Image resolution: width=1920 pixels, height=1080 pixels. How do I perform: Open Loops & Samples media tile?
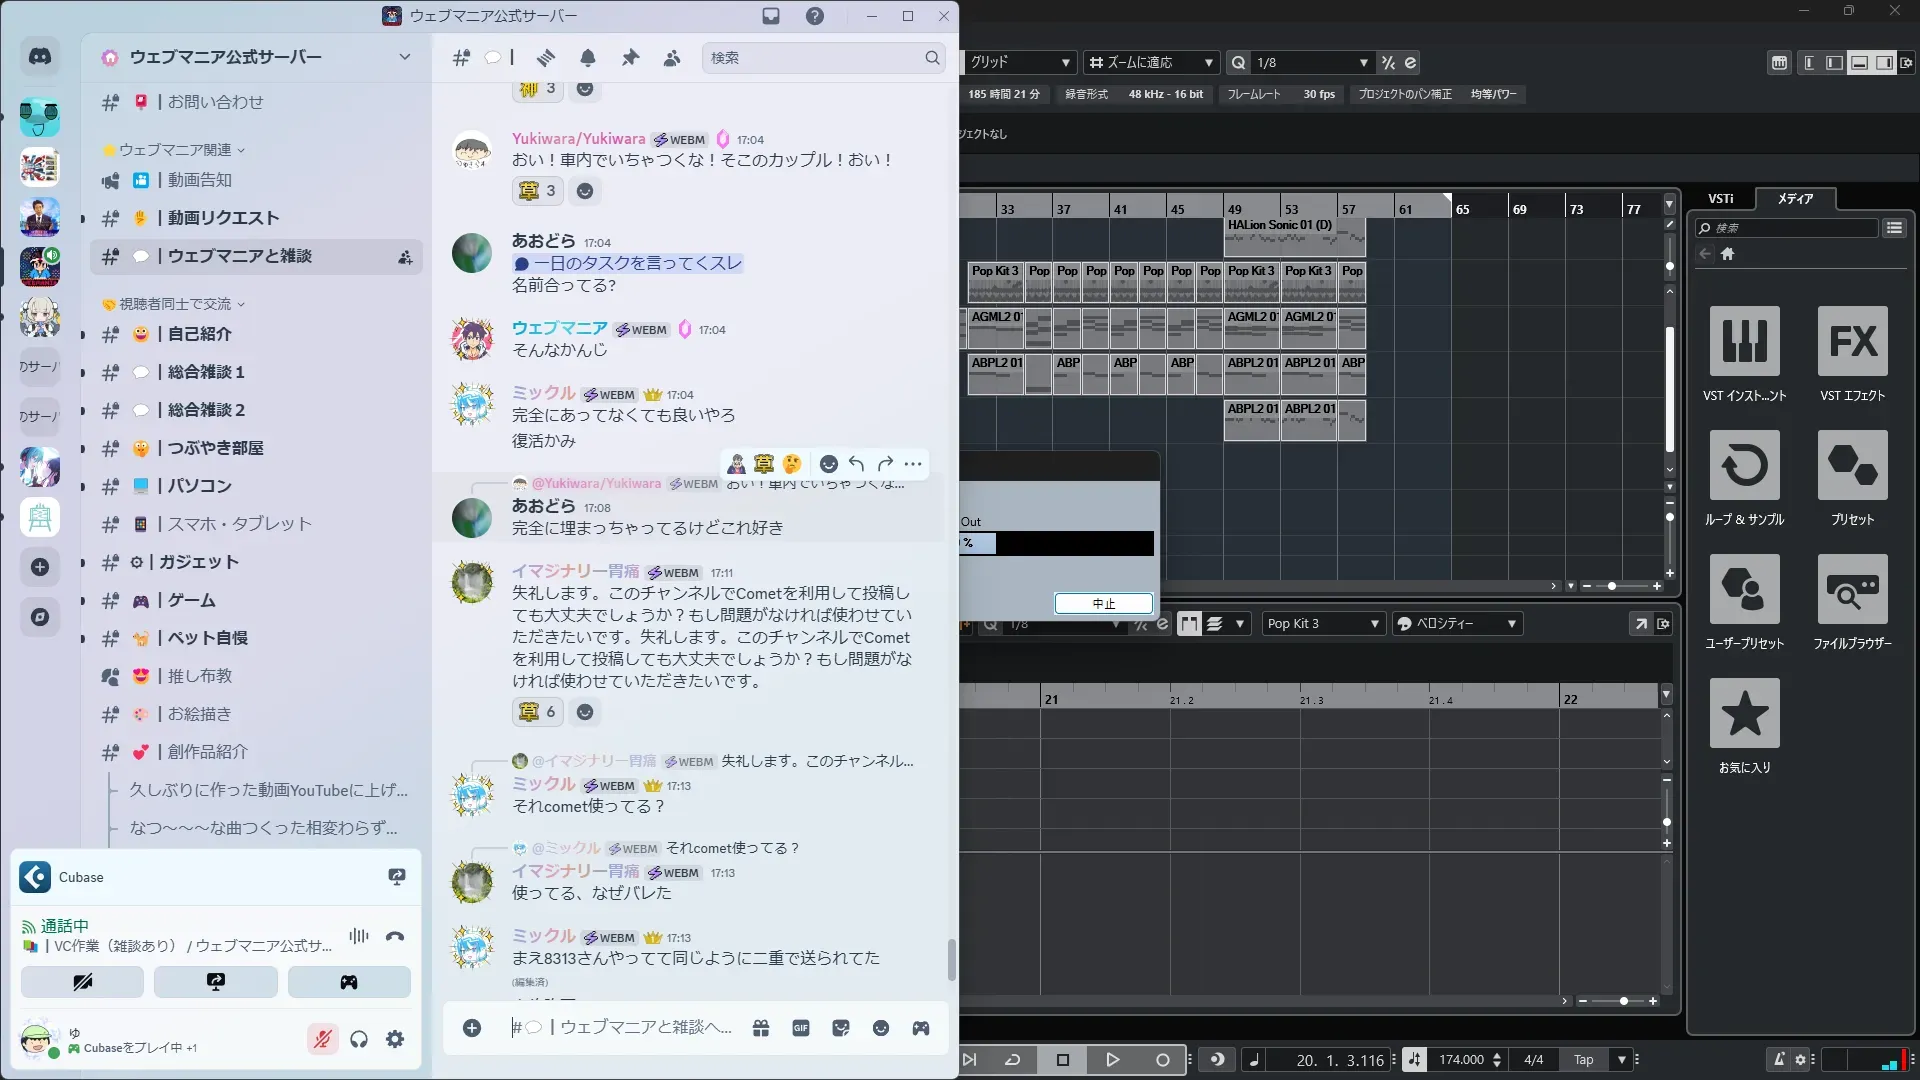[x=1744, y=466]
